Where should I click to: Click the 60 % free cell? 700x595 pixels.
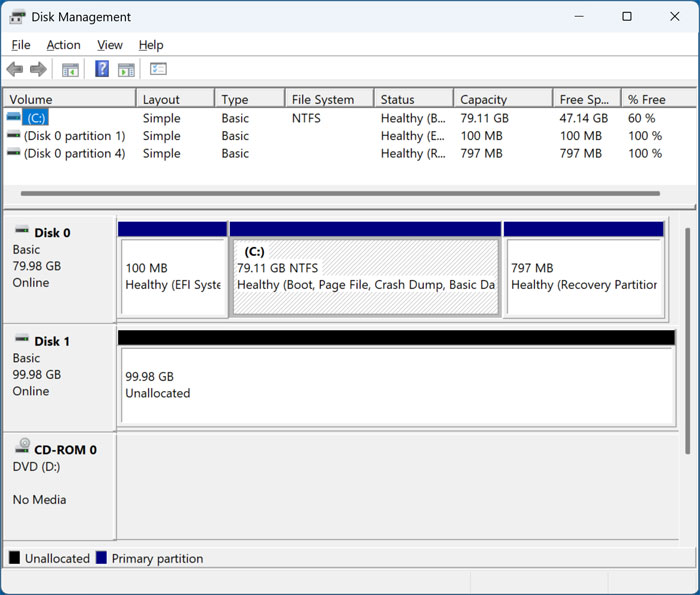coord(641,118)
